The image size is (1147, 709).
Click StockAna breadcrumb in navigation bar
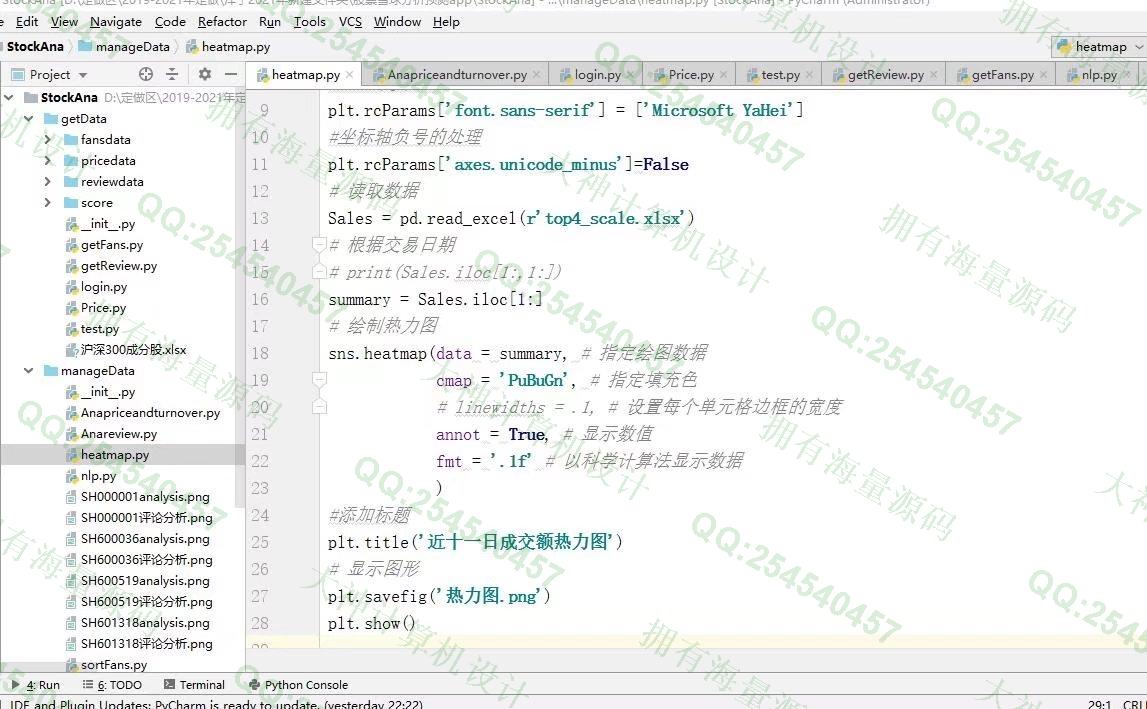pyautogui.click(x=35, y=47)
